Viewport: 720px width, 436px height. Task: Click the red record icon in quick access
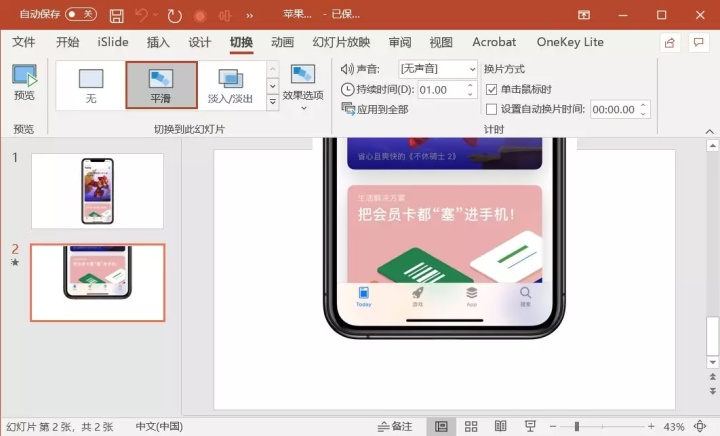[200, 16]
